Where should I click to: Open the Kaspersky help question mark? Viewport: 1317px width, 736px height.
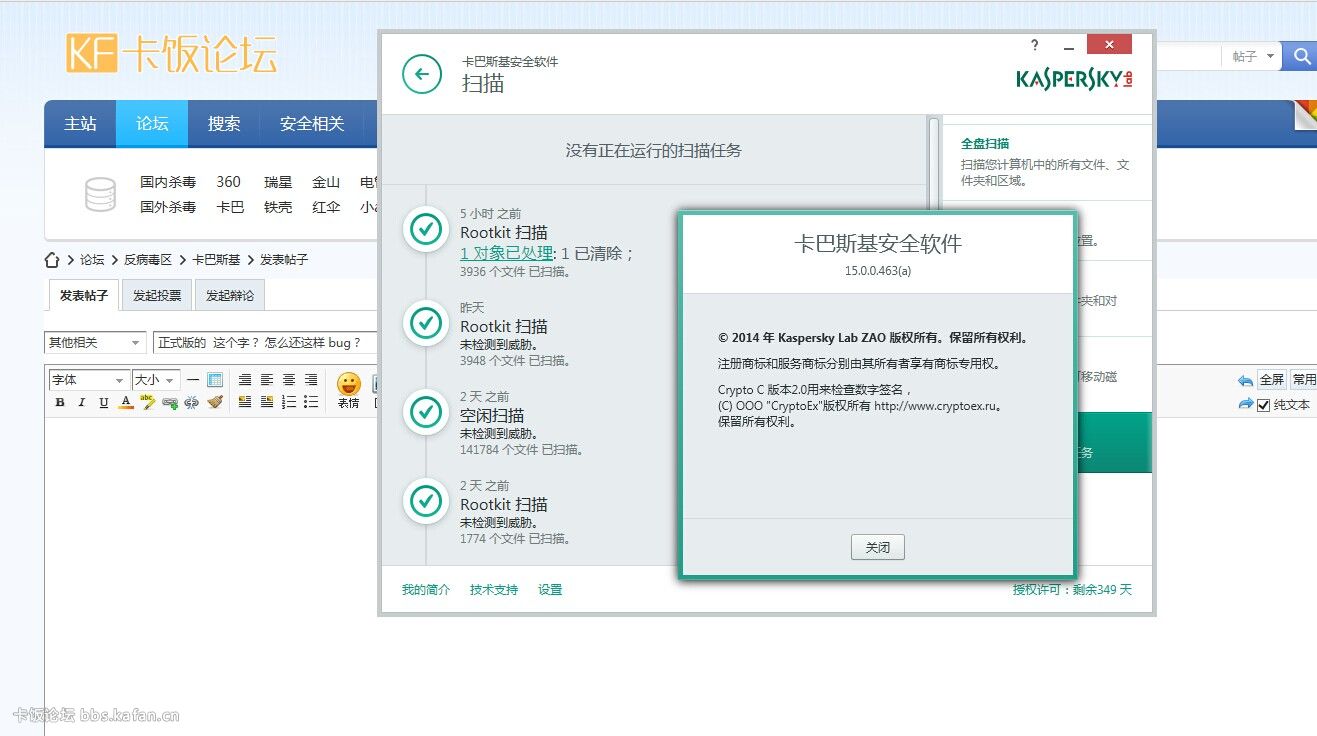(1035, 45)
